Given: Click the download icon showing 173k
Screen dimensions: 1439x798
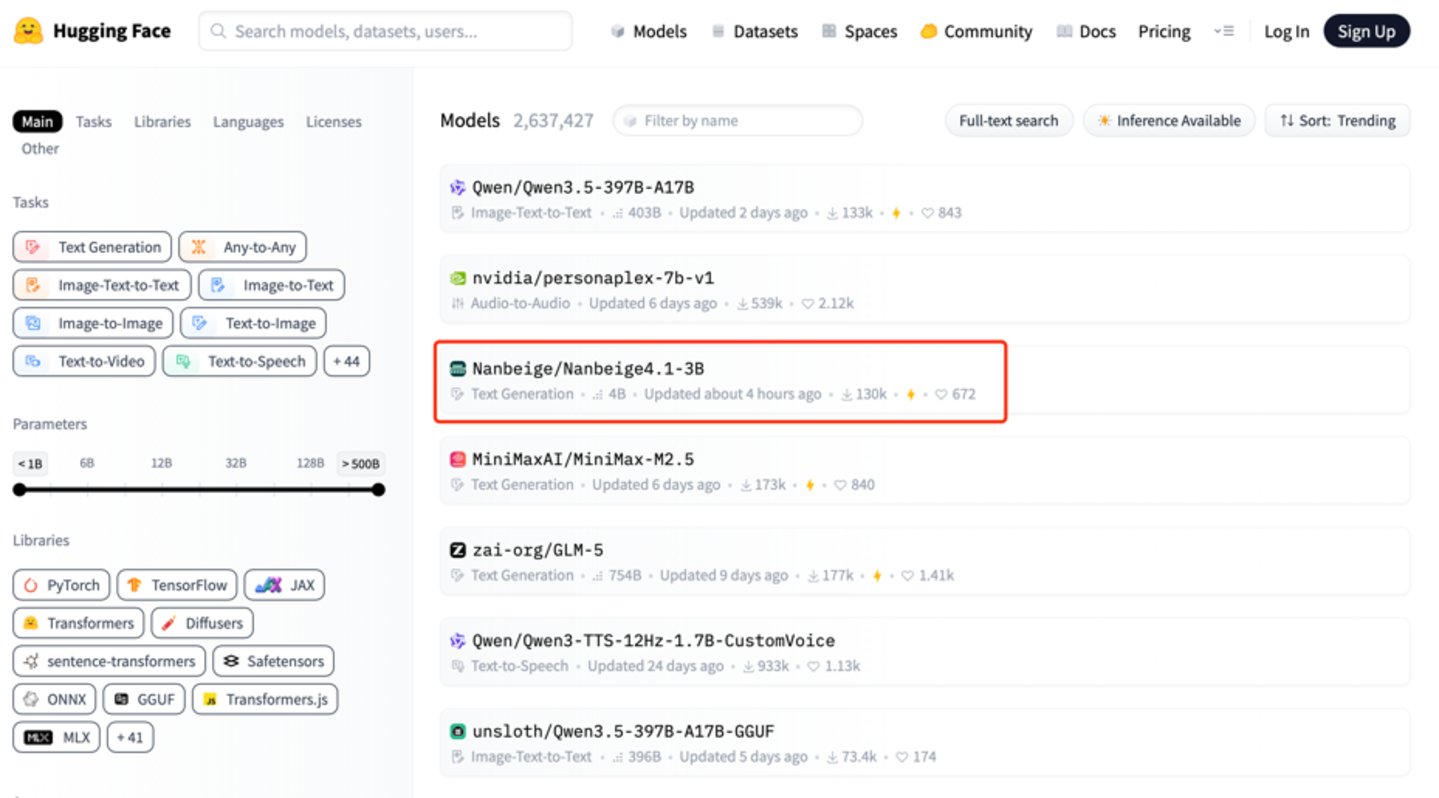Looking at the screenshot, I should [746, 485].
